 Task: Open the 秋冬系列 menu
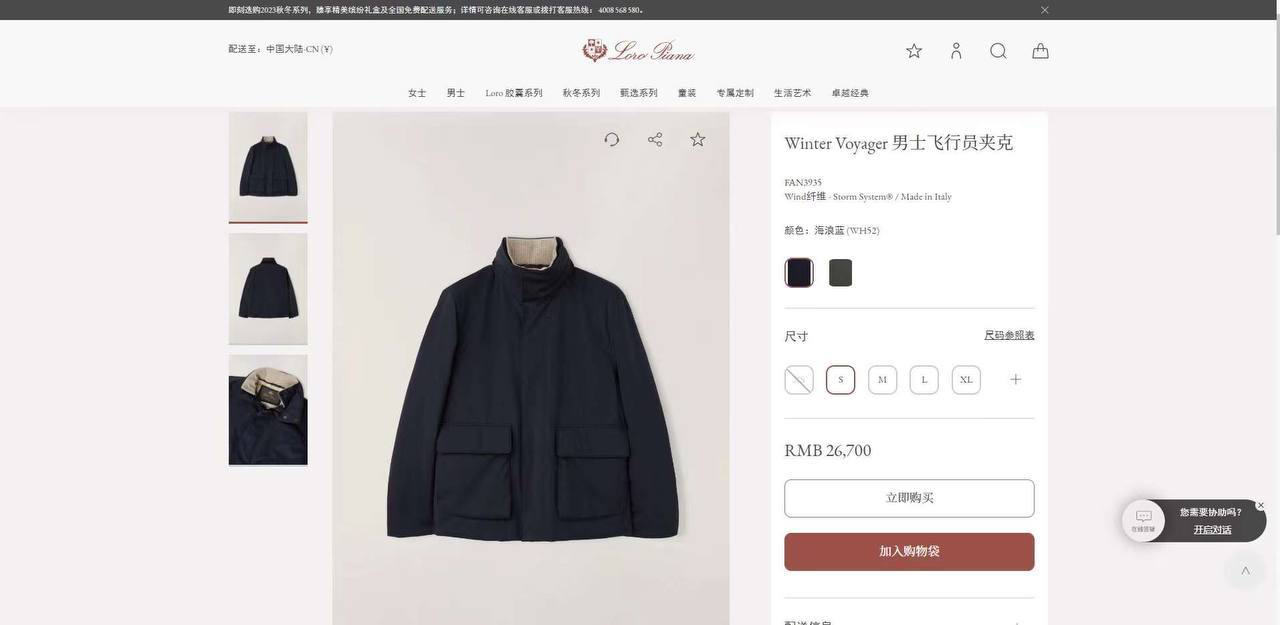(581, 93)
